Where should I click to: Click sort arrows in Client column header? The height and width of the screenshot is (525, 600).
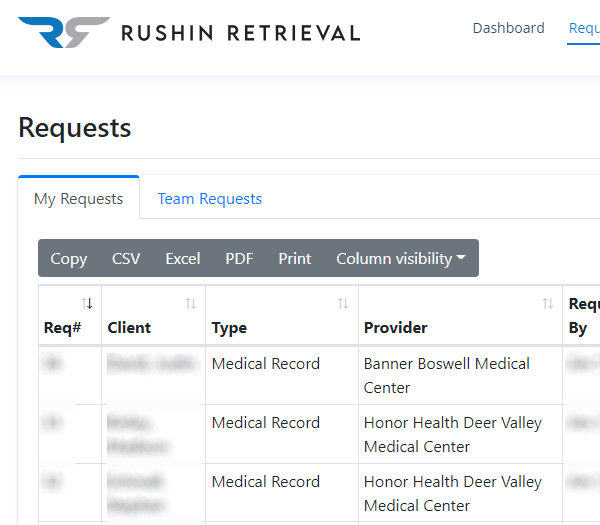[191, 303]
